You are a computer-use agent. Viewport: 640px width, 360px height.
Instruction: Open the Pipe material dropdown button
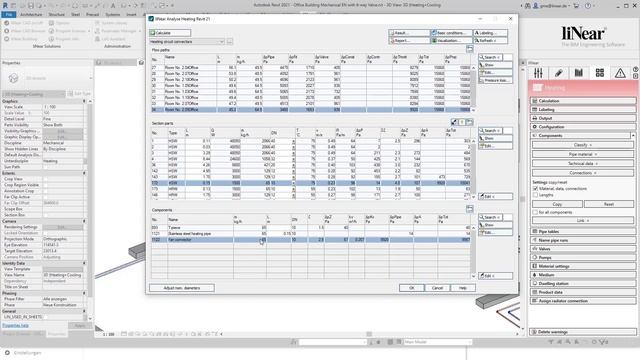pyautogui.click(x=583, y=154)
